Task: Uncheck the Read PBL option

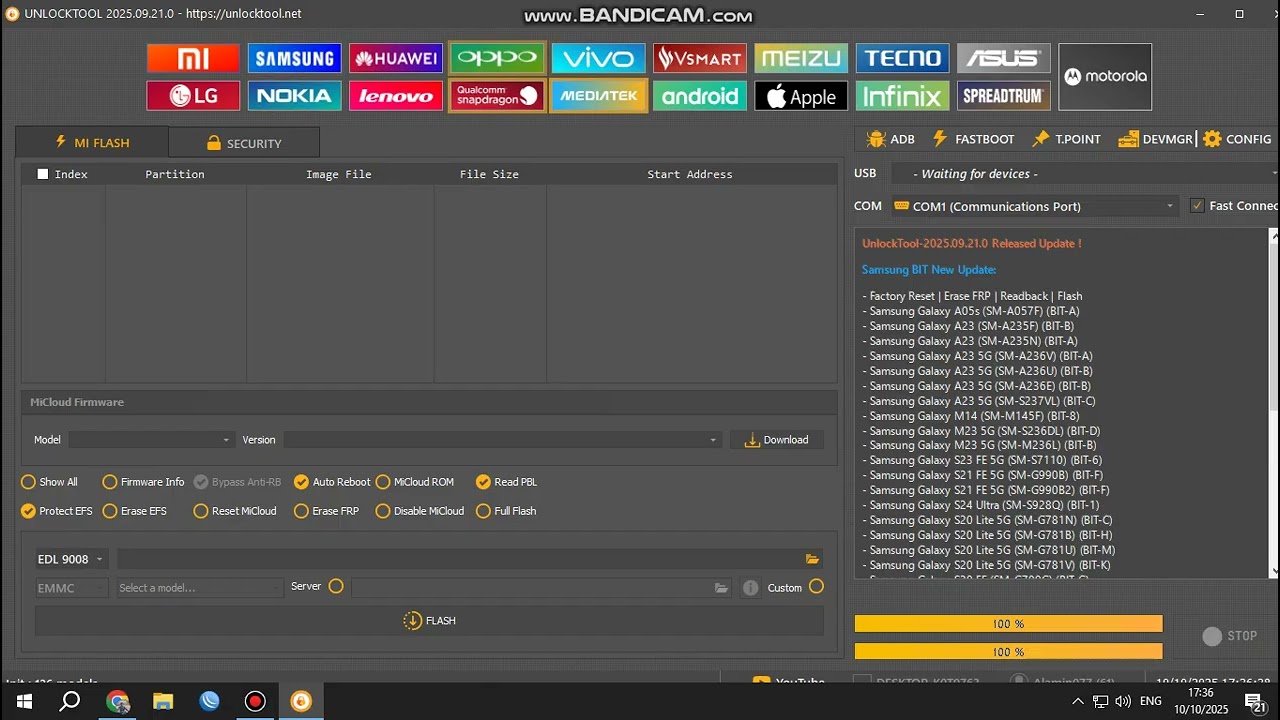Action: click(x=507, y=482)
